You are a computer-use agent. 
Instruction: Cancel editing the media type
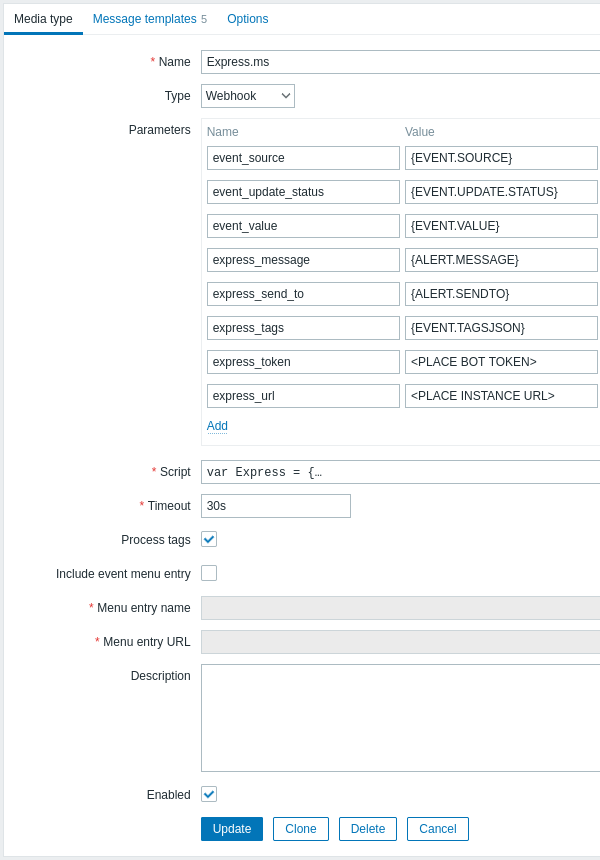(x=438, y=829)
